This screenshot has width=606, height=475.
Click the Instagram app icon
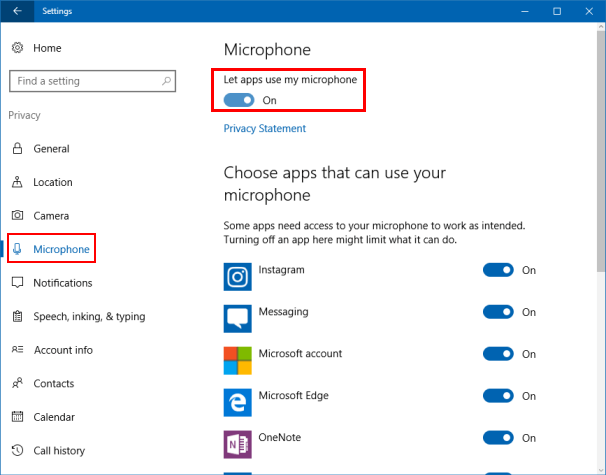[x=237, y=277]
